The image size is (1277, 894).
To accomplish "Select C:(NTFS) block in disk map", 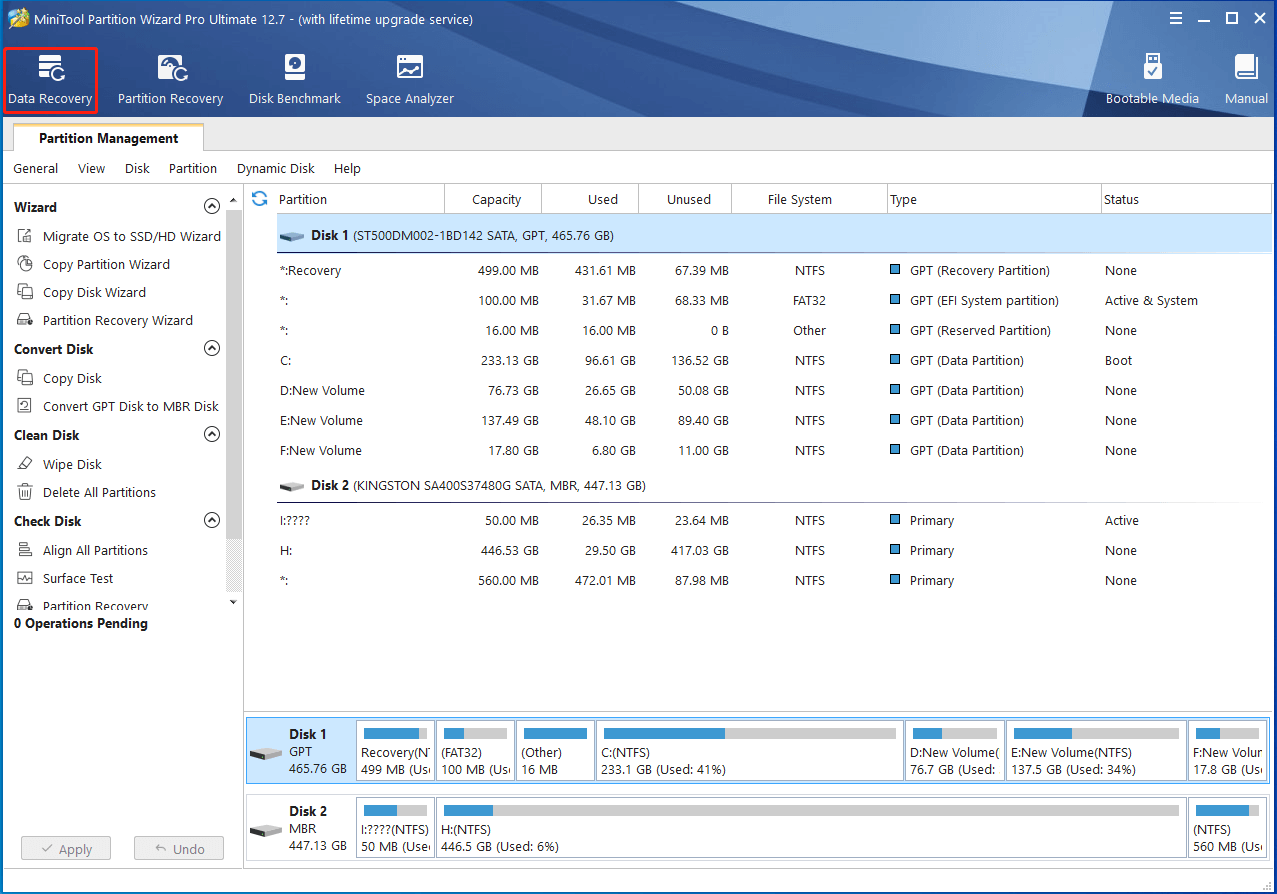I will click(750, 751).
